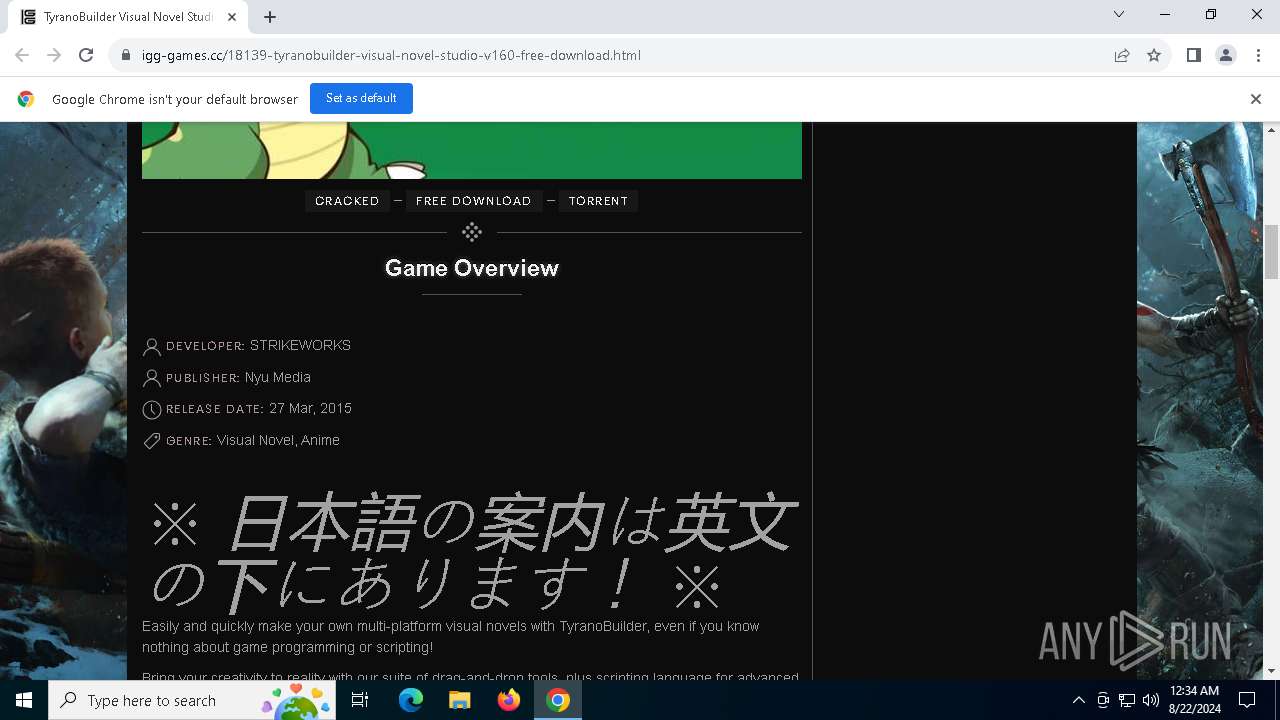Click the large Japanese notice text

tap(472, 551)
